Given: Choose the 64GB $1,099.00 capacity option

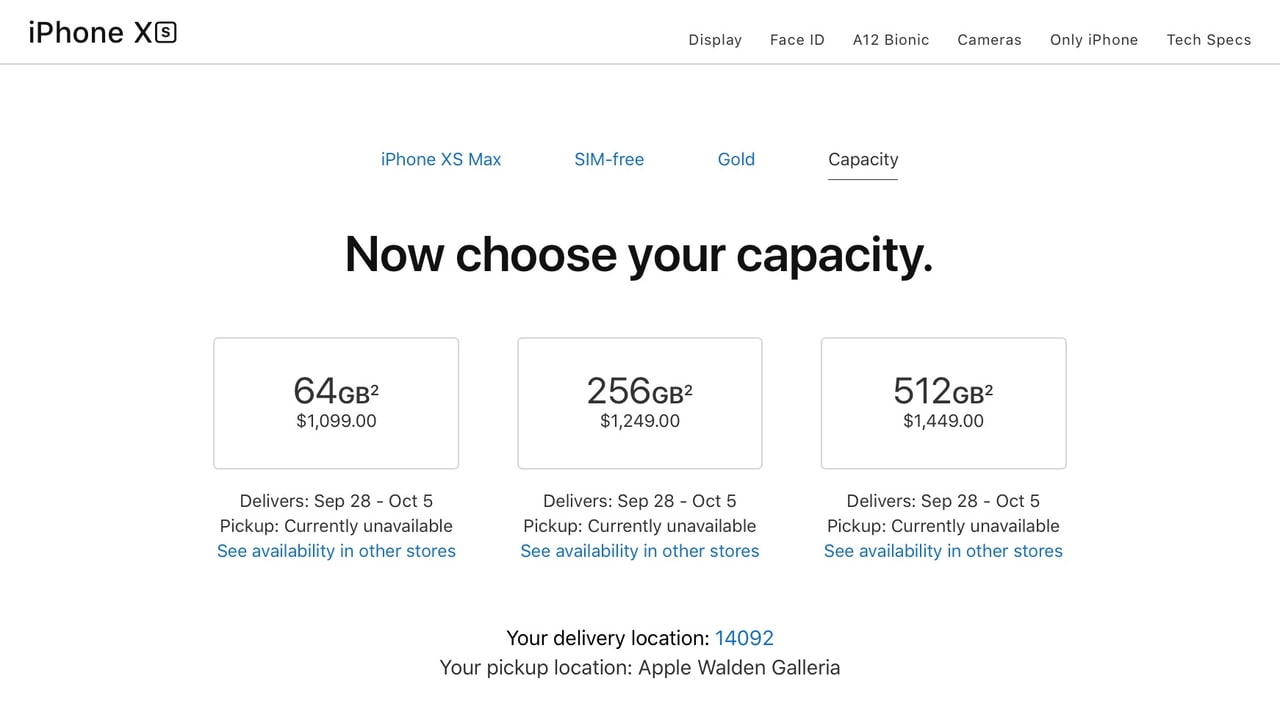Looking at the screenshot, I should tap(336, 403).
